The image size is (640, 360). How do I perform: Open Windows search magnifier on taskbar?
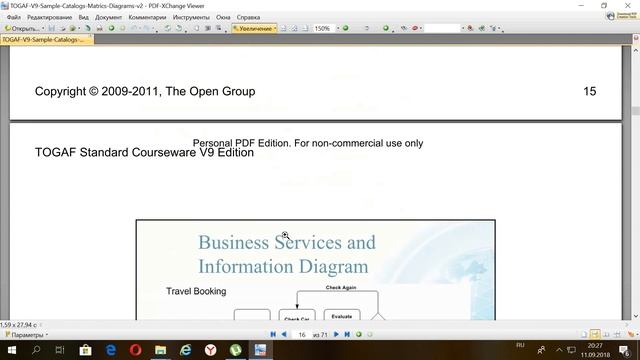[36, 350]
